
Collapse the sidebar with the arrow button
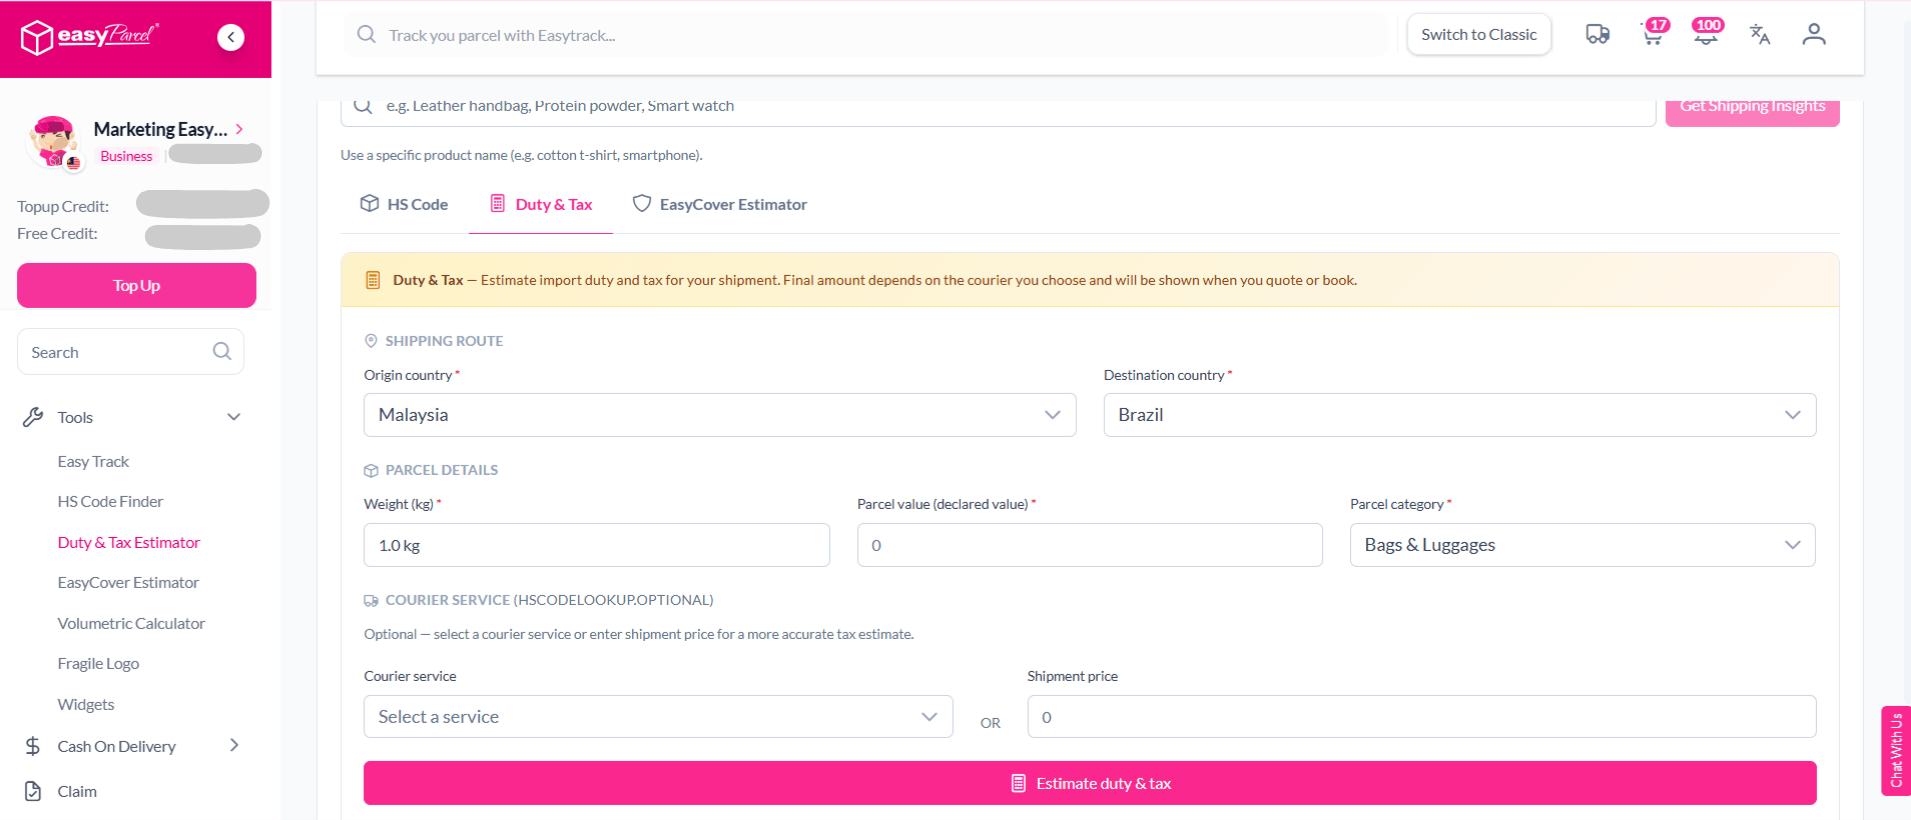pyautogui.click(x=231, y=37)
